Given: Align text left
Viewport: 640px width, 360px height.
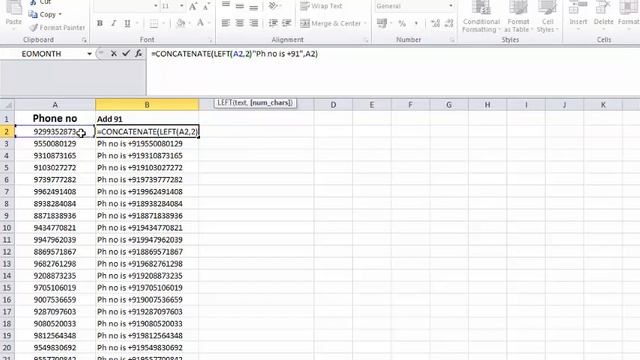Looking at the screenshot, I should pos(226,23).
